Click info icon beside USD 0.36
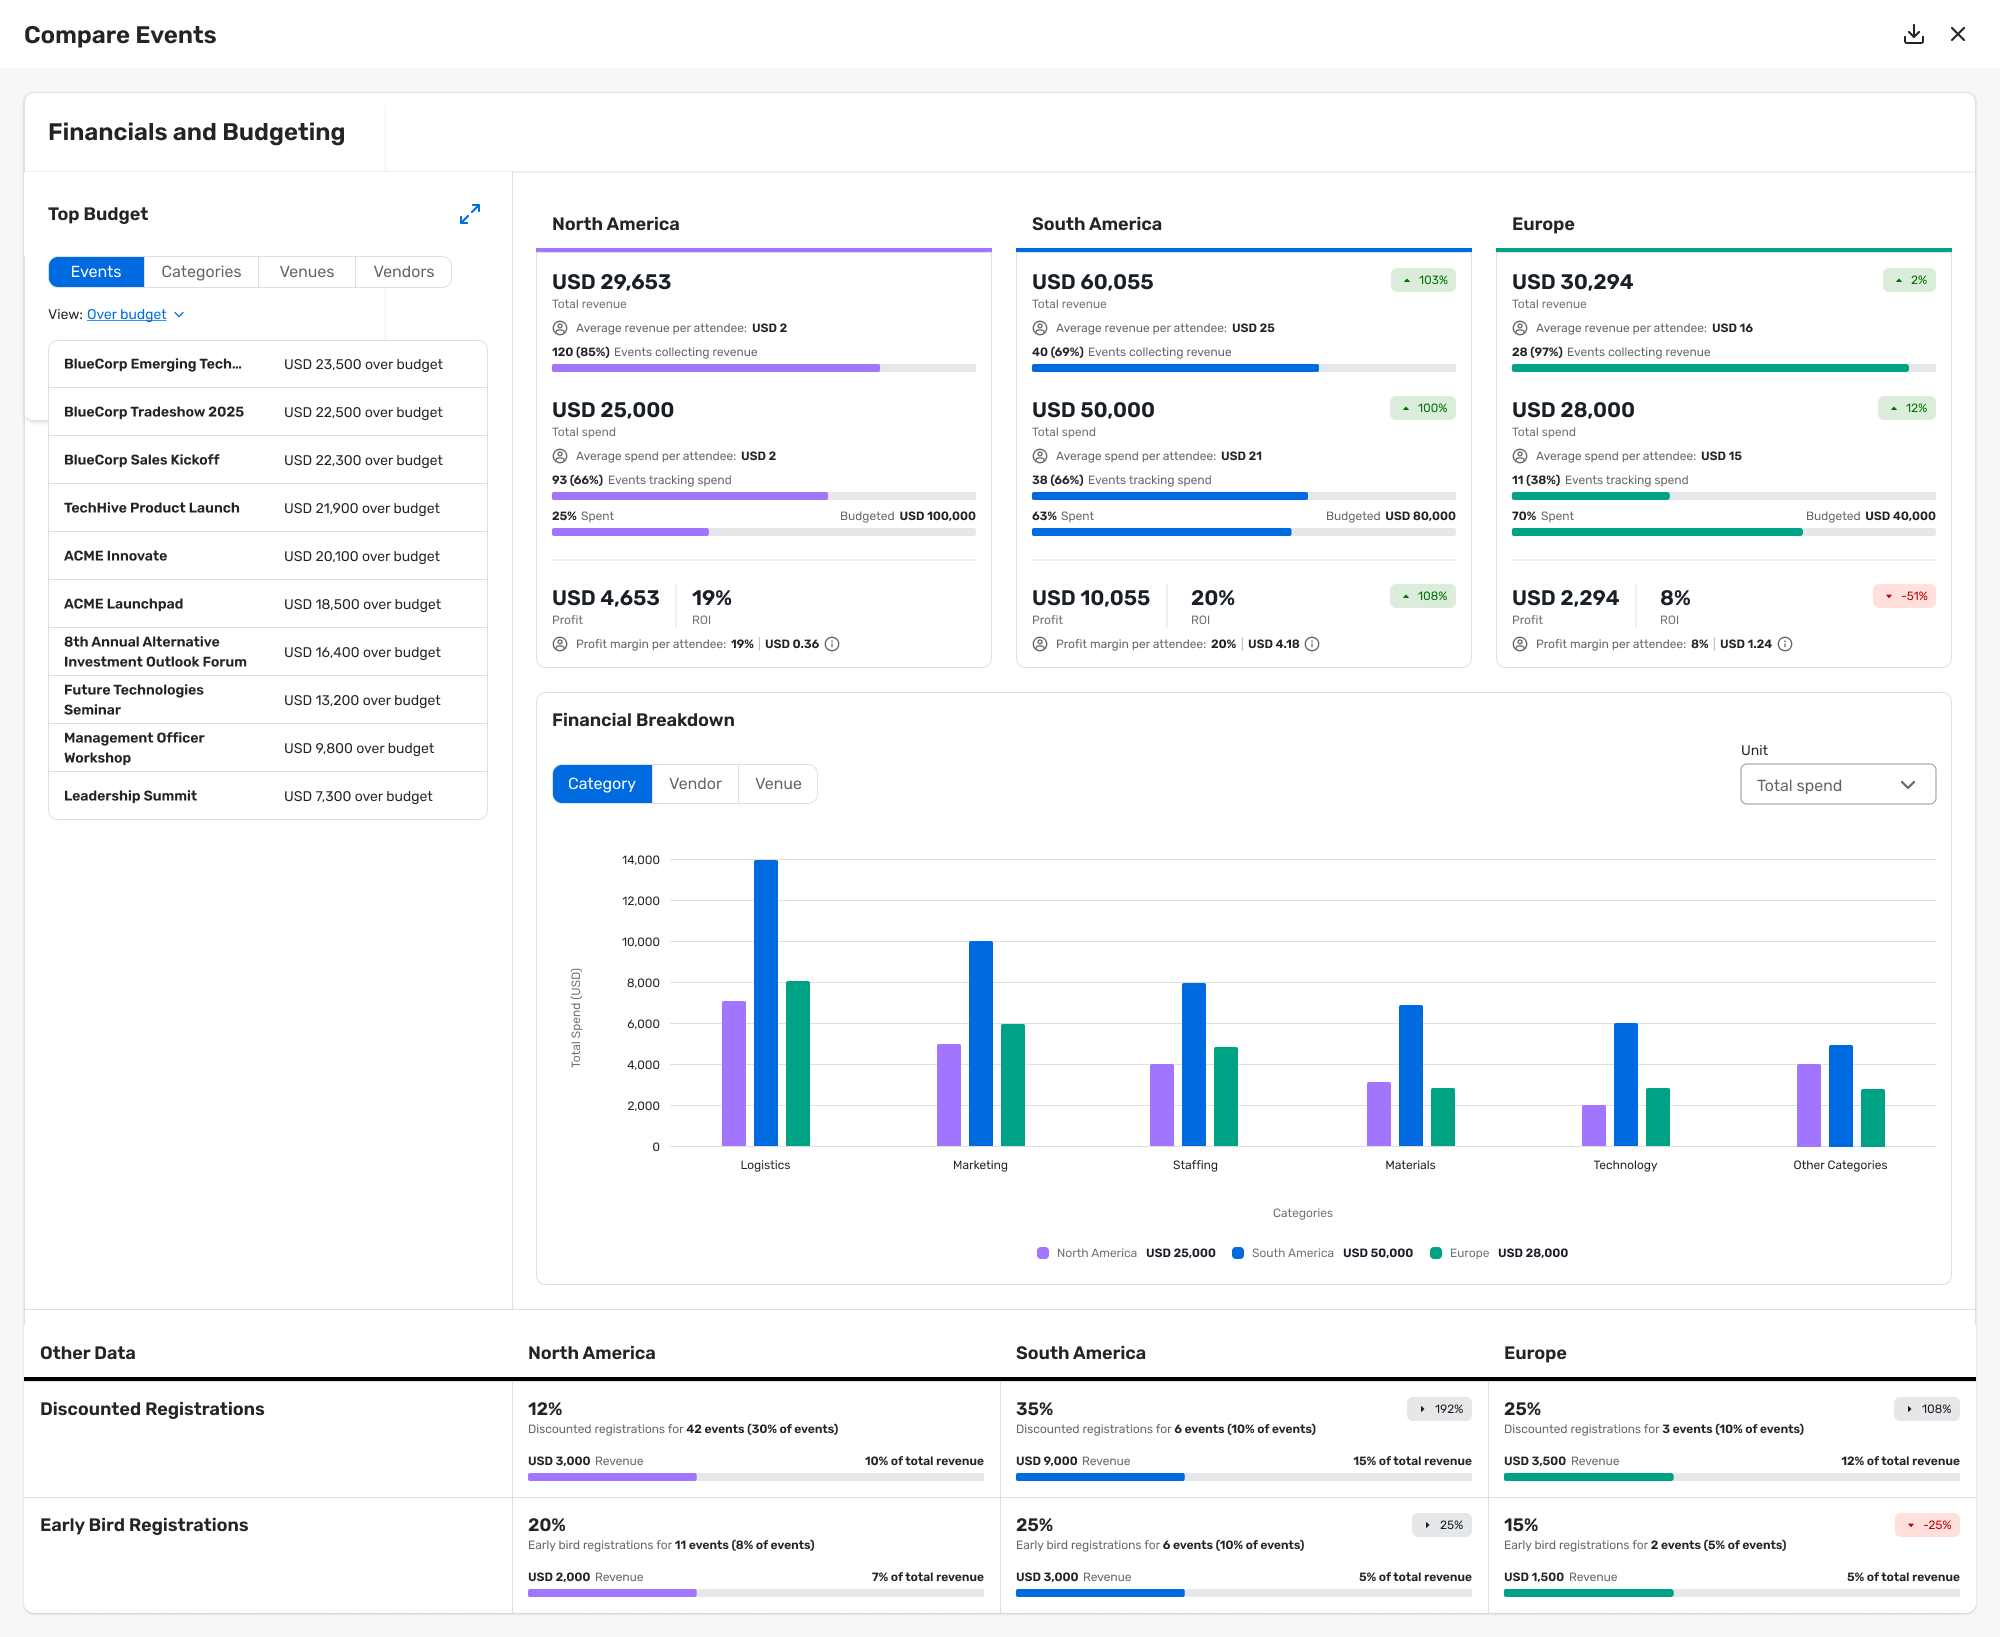 click(x=832, y=644)
